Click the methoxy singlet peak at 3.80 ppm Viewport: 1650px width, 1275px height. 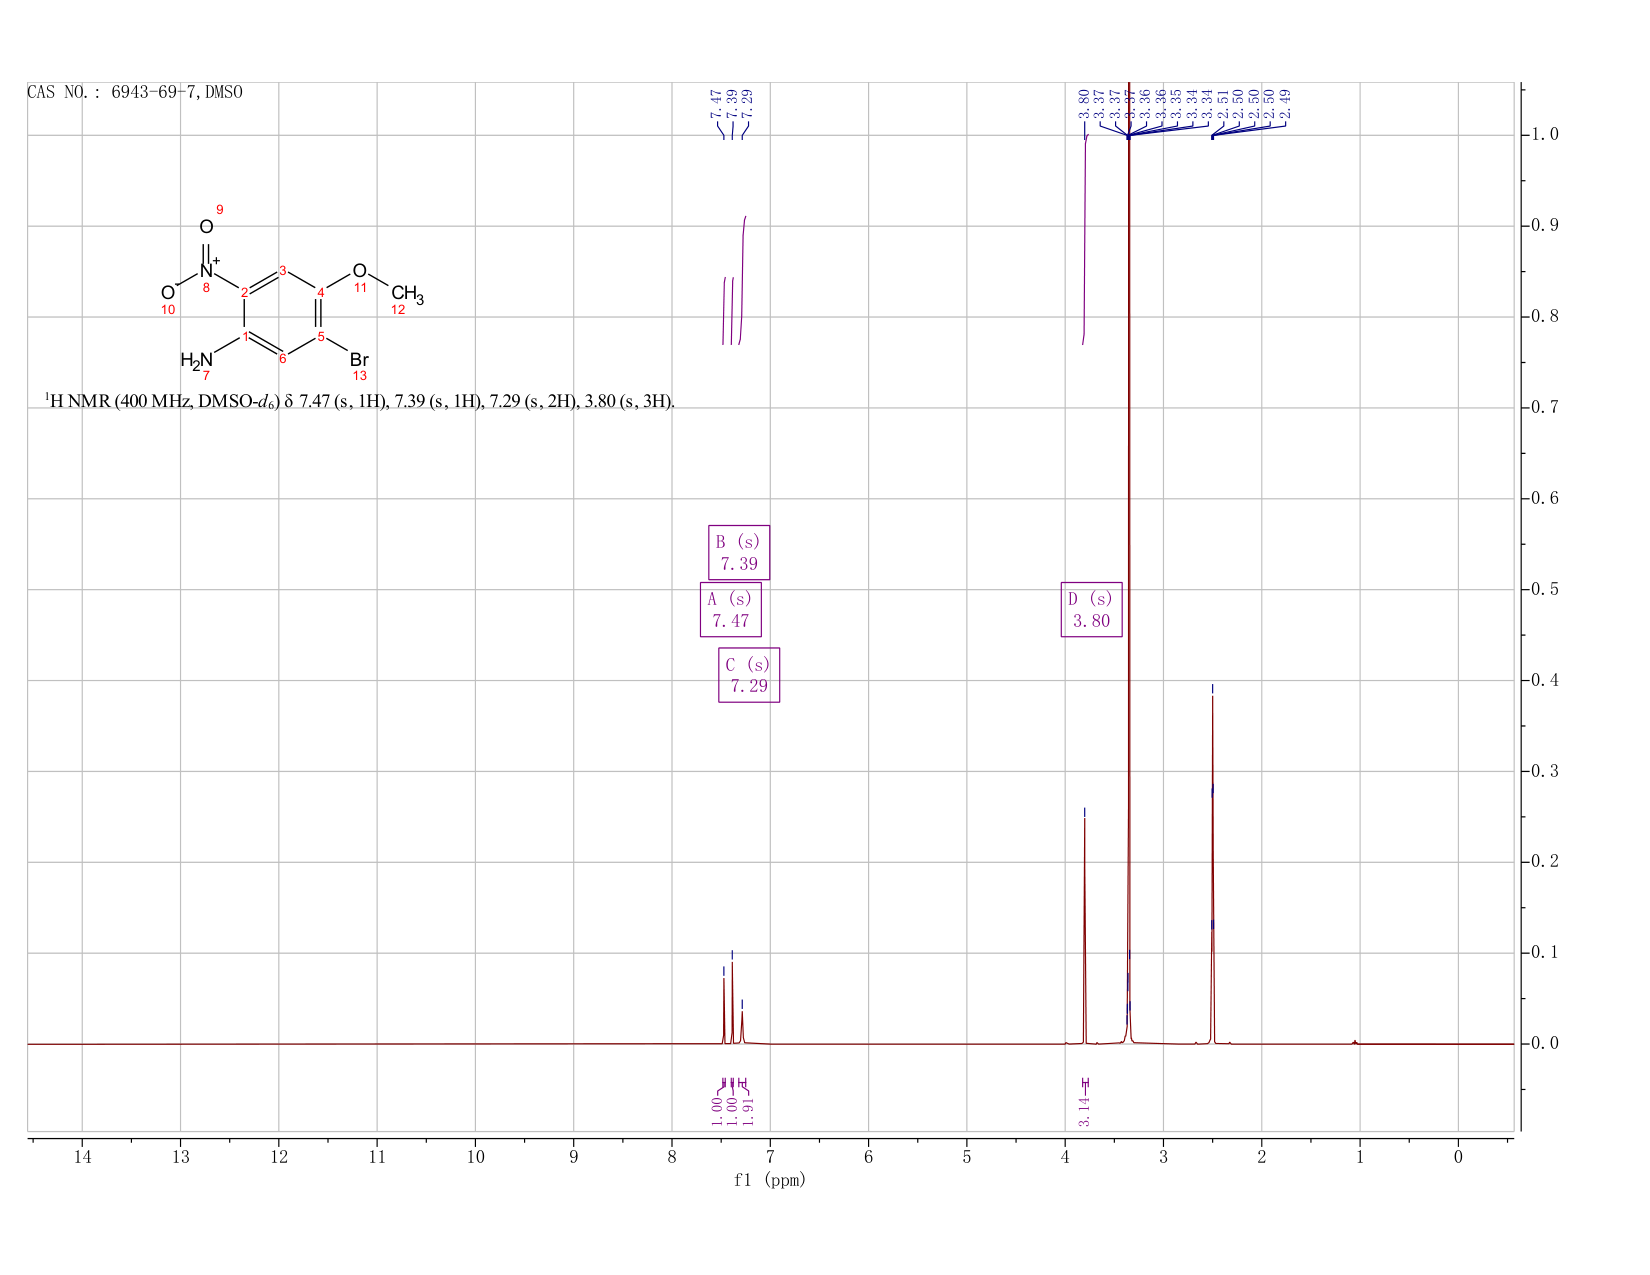pyautogui.click(x=1084, y=930)
